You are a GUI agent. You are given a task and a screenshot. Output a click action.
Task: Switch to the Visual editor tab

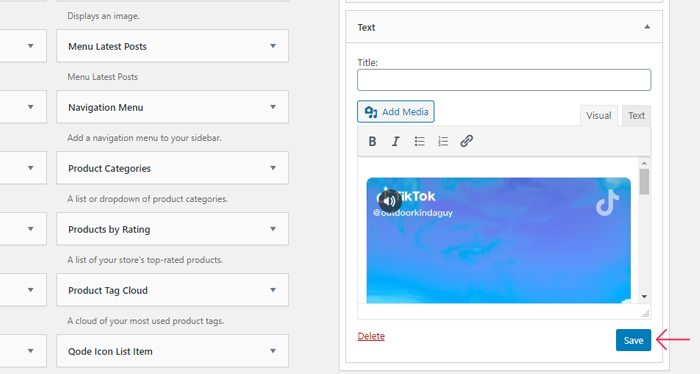coord(599,116)
